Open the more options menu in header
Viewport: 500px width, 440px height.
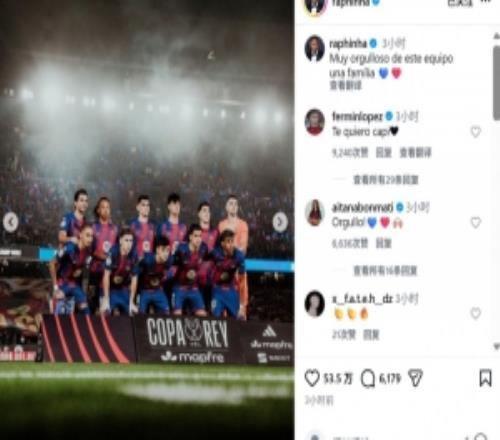(488, 2)
